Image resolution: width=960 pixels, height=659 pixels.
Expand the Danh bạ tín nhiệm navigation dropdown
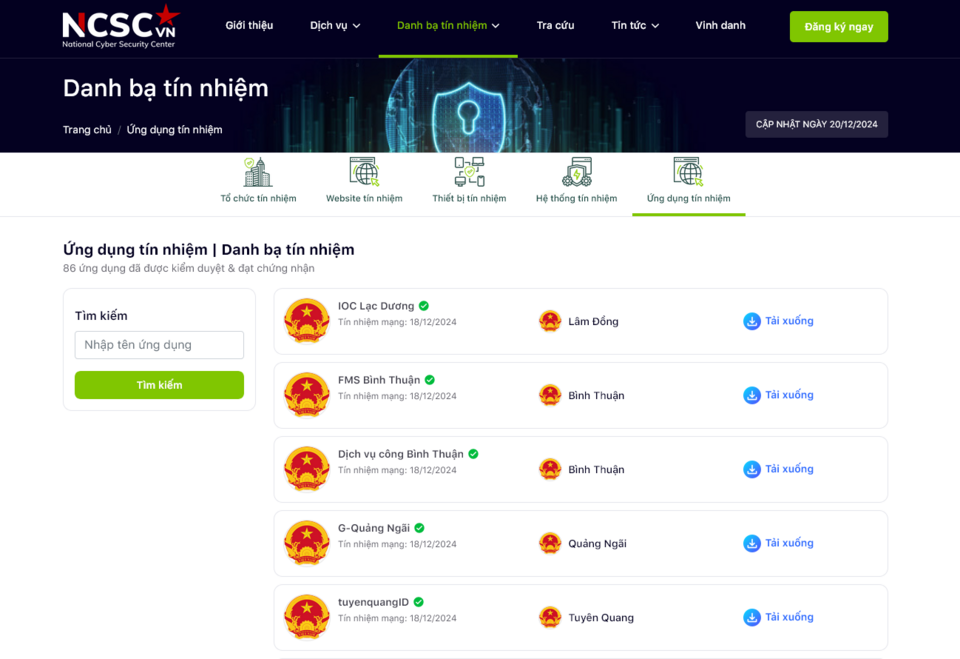(x=448, y=26)
